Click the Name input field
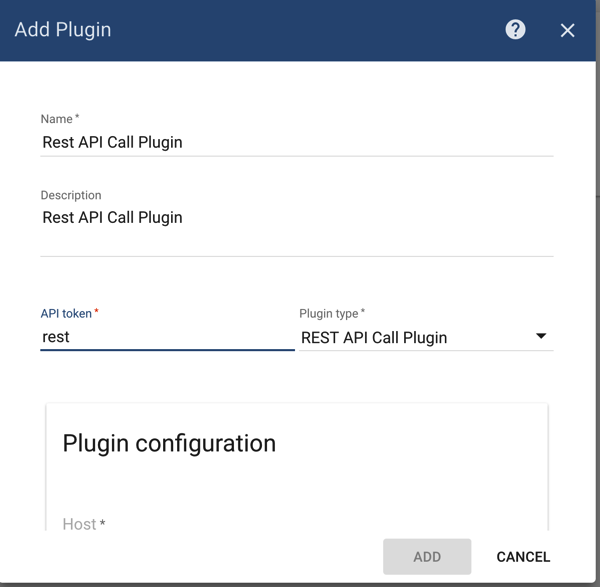600x587 pixels. tap(296, 142)
